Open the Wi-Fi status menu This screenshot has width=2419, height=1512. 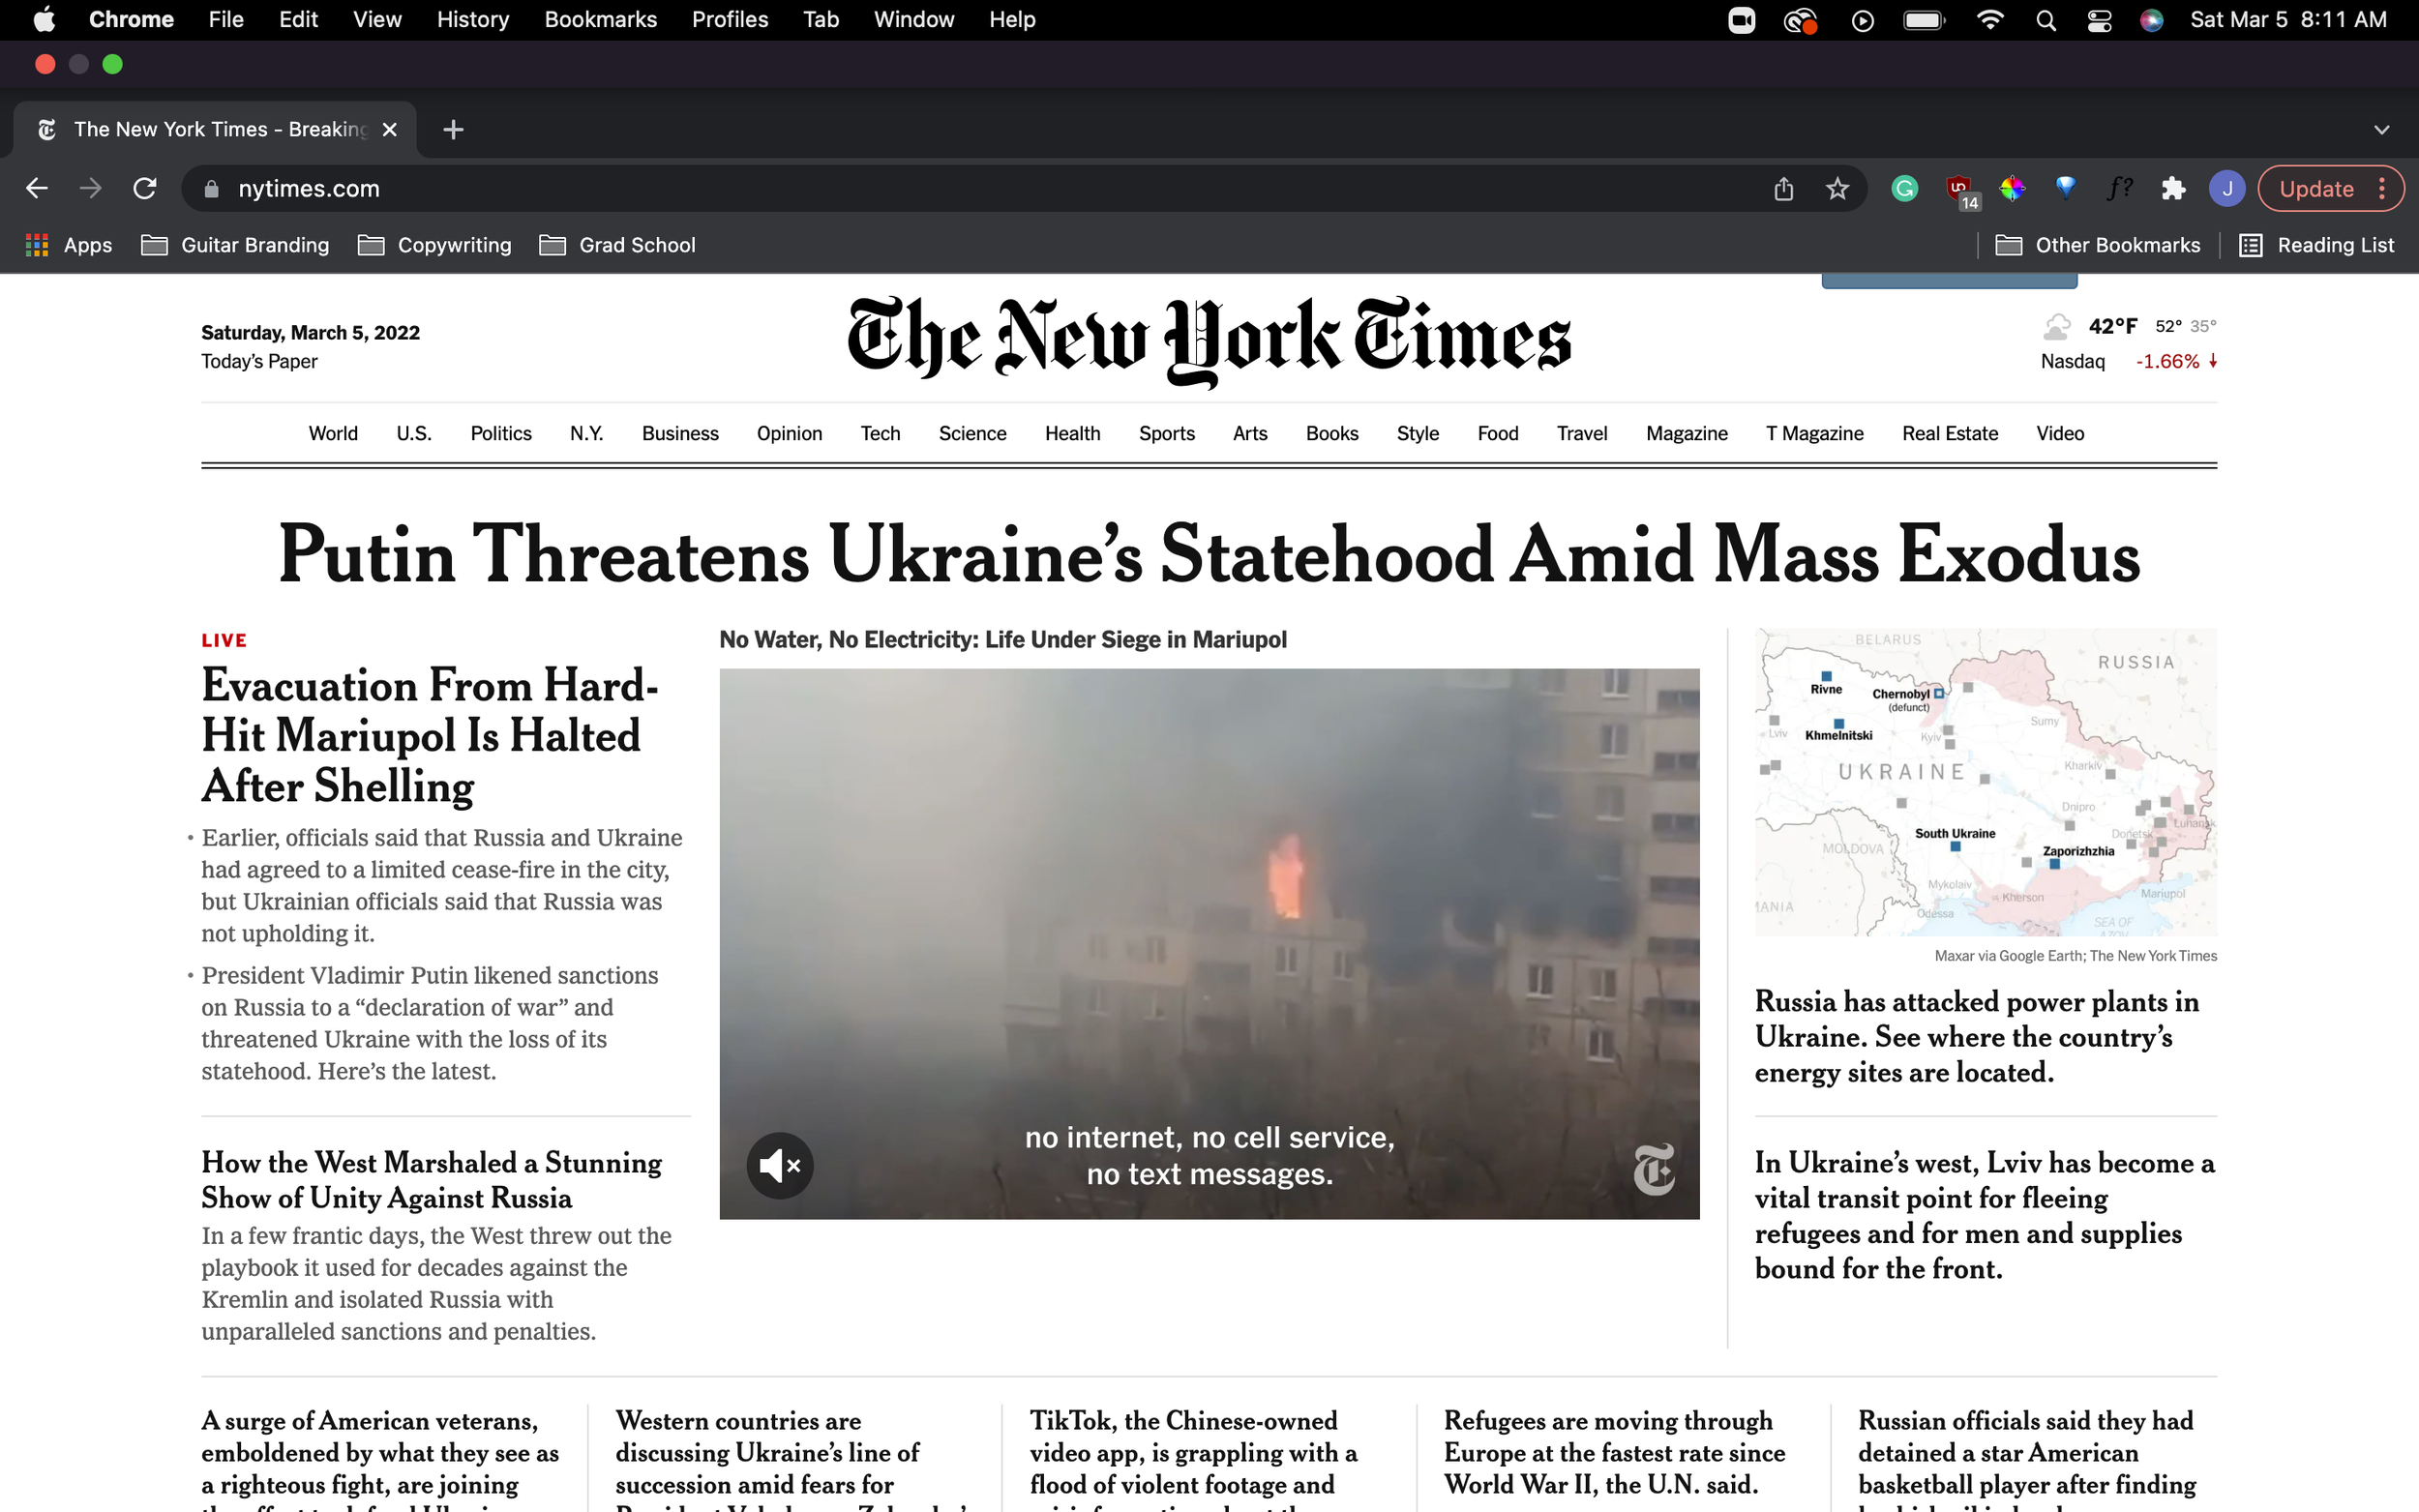tap(1990, 20)
